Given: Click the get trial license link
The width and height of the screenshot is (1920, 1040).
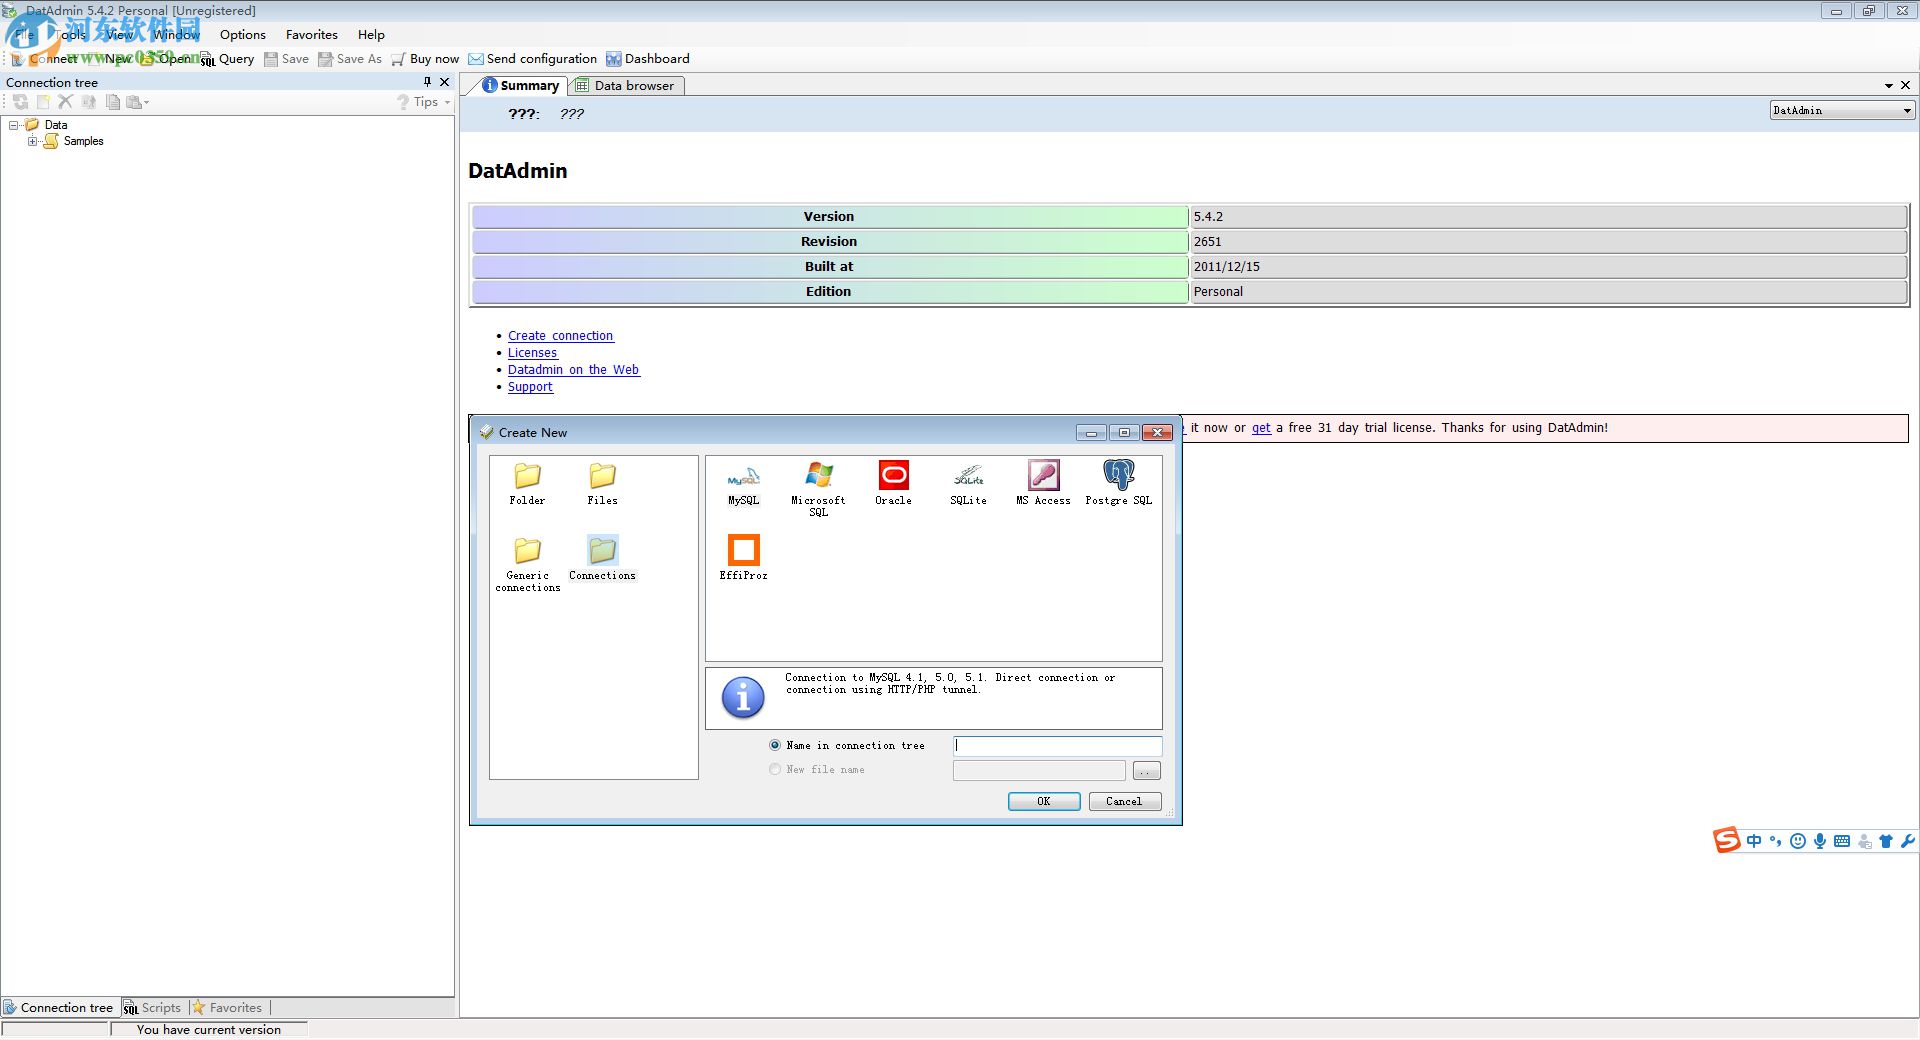Looking at the screenshot, I should tap(1261, 428).
